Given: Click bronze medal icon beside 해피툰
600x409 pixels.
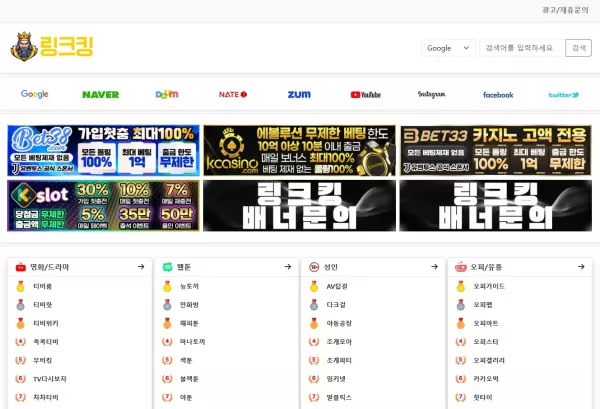Looking at the screenshot, I should [x=167, y=323].
